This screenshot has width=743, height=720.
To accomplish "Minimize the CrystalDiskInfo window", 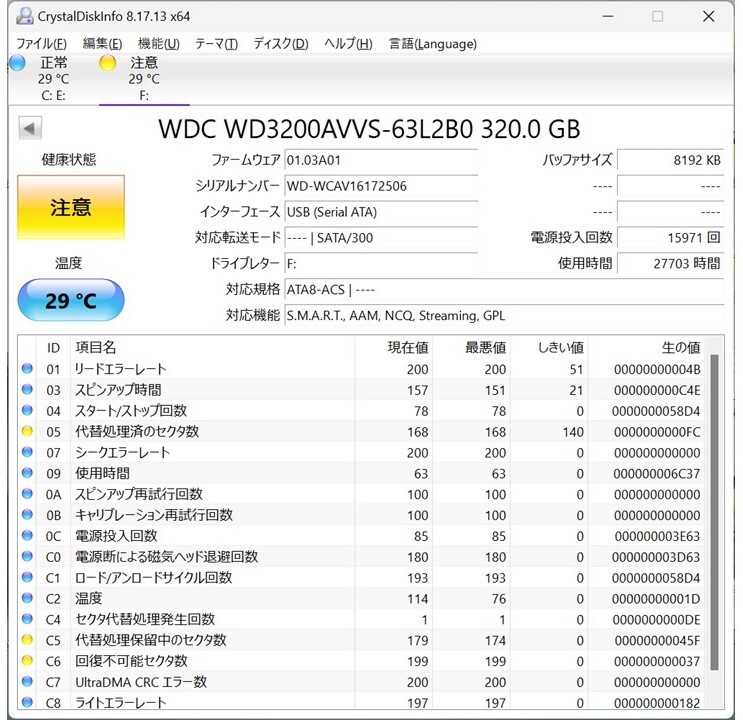I will [x=608, y=16].
